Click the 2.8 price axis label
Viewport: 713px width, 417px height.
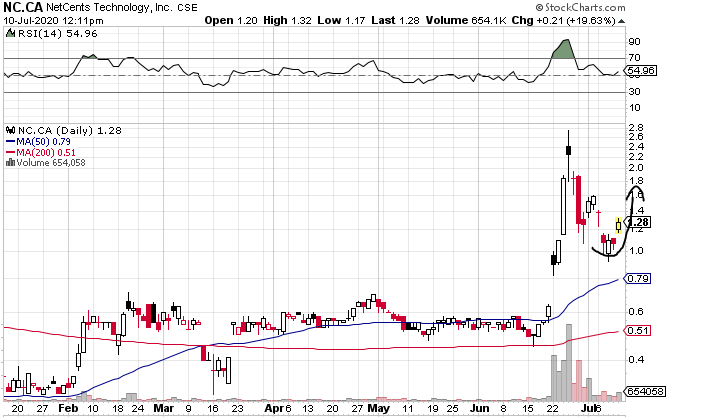point(636,127)
